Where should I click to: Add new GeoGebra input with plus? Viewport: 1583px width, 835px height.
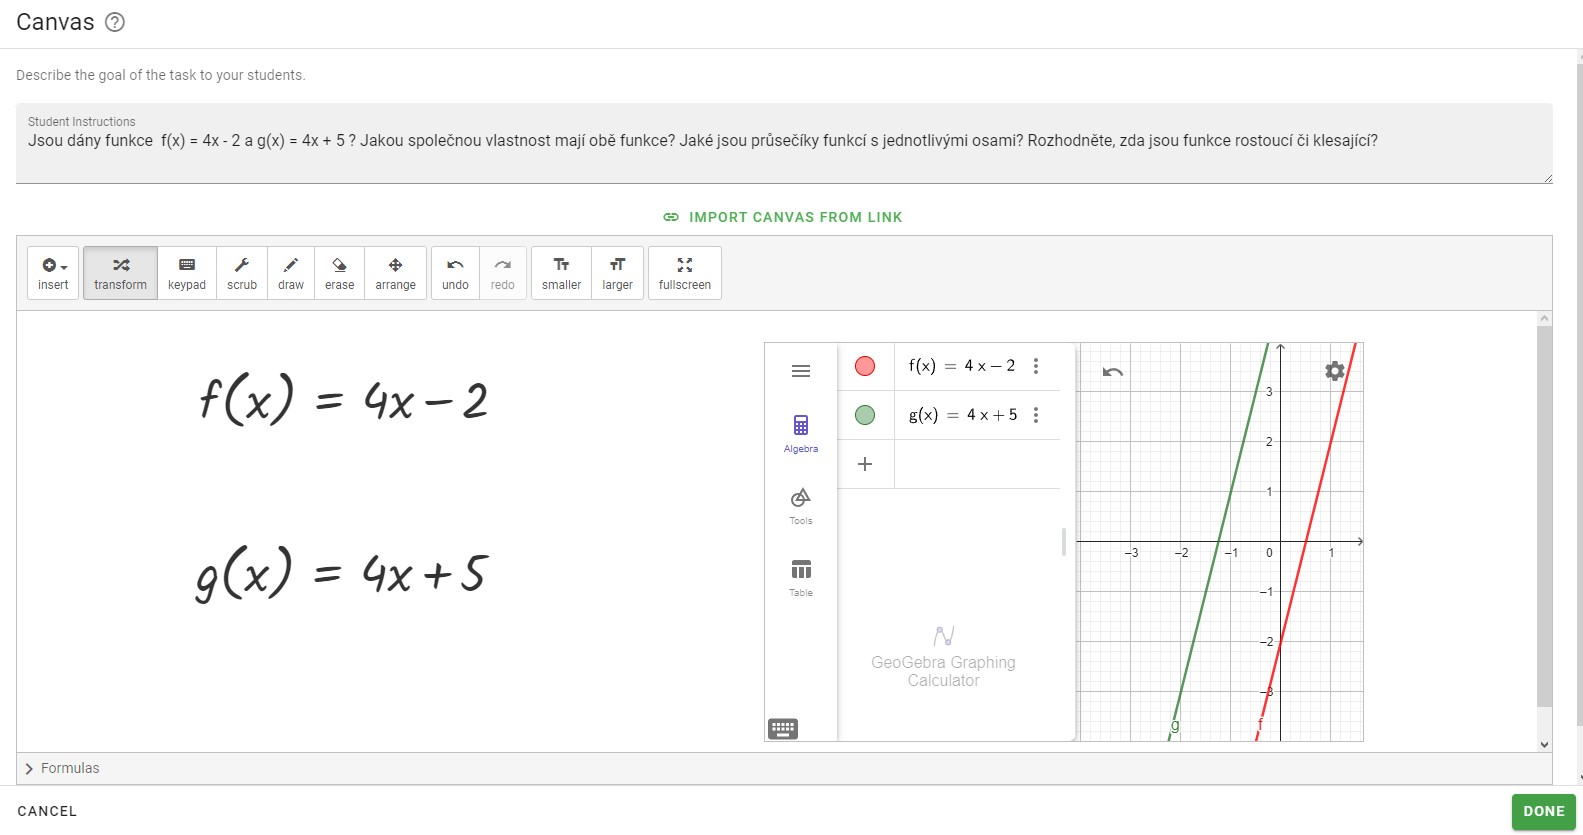coord(865,464)
